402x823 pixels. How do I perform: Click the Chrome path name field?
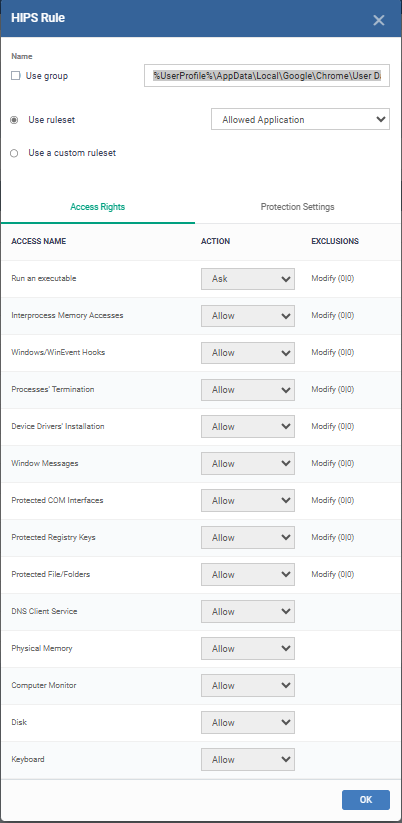(267, 76)
